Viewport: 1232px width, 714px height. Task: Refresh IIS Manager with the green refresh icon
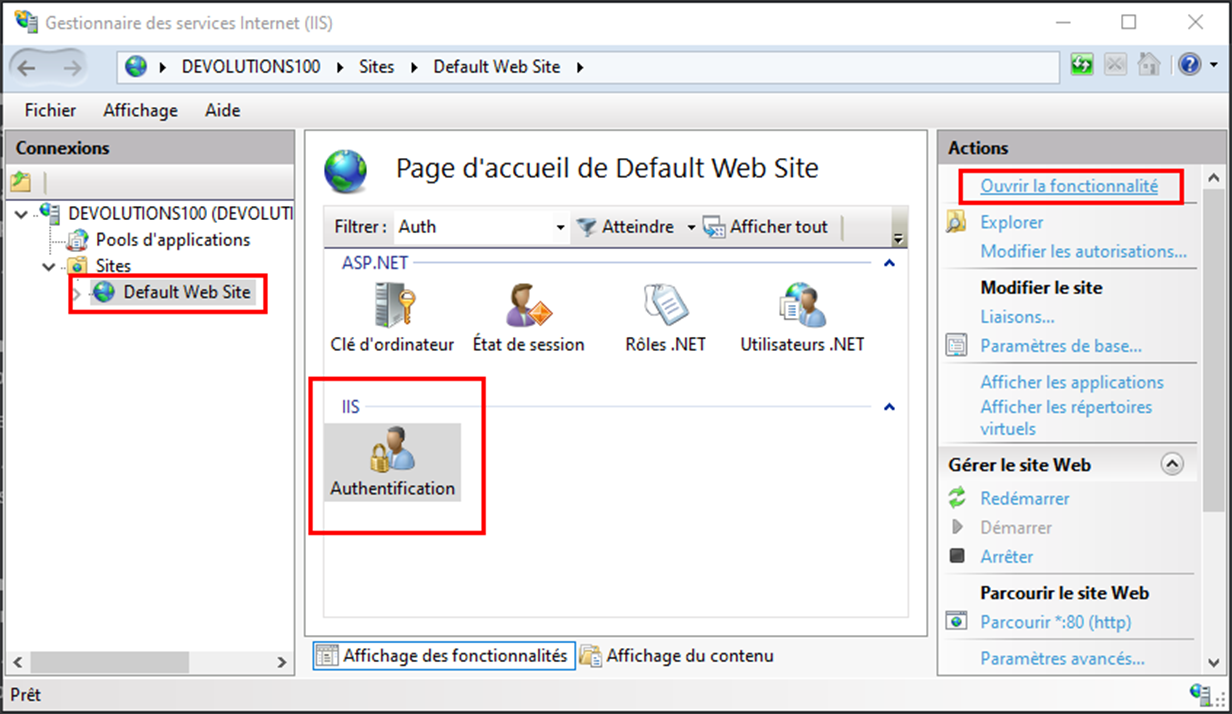tap(1081, 63)
